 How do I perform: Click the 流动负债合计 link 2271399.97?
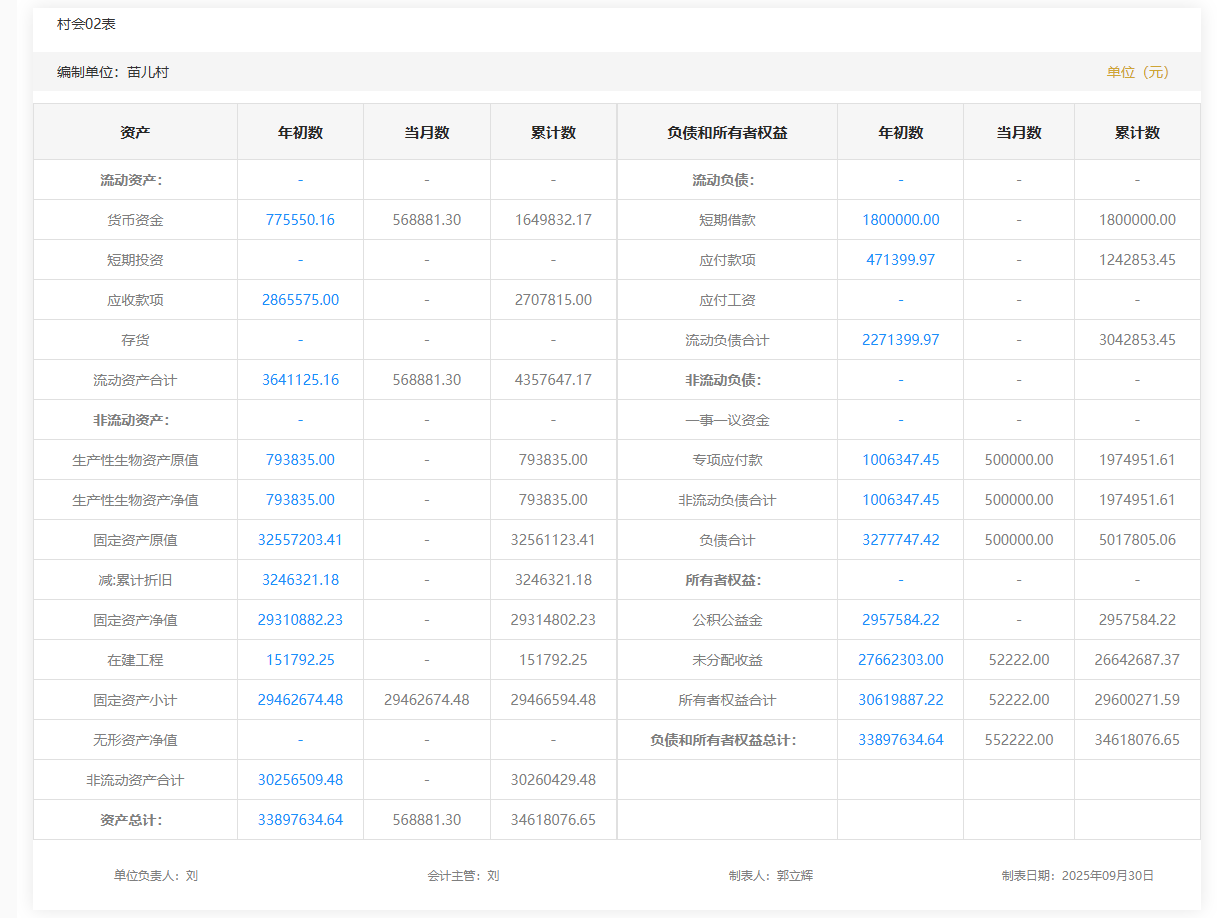[x=900, y=340]
